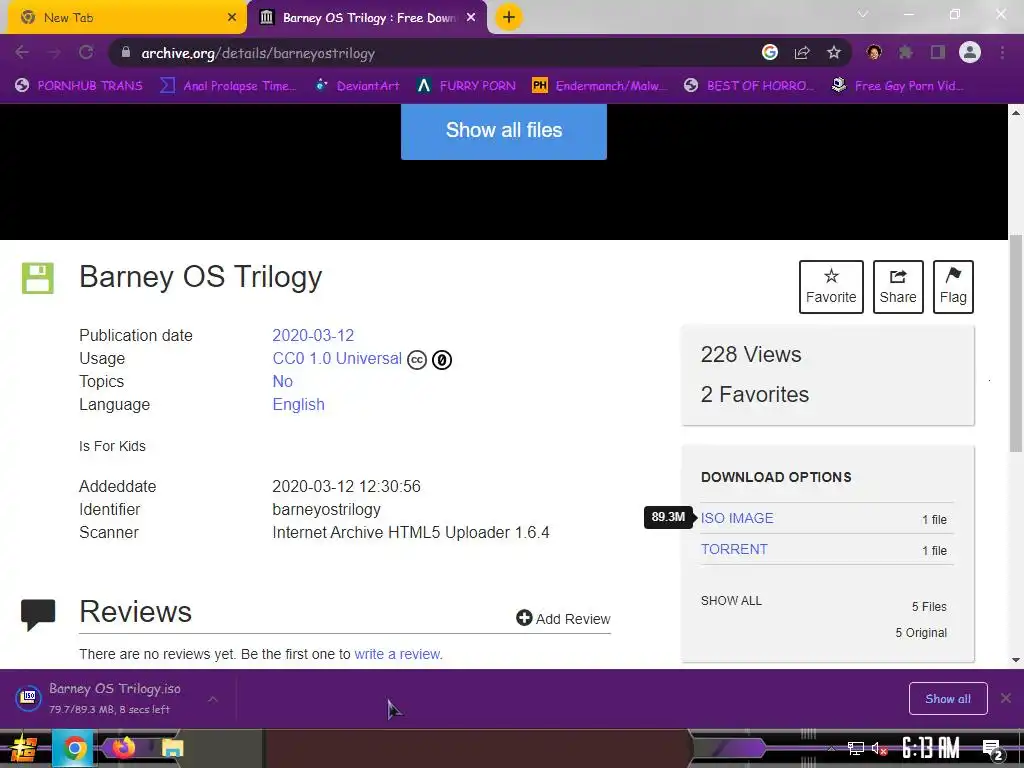
Task: Download the TORRENT file
Action: click(734, 549)
